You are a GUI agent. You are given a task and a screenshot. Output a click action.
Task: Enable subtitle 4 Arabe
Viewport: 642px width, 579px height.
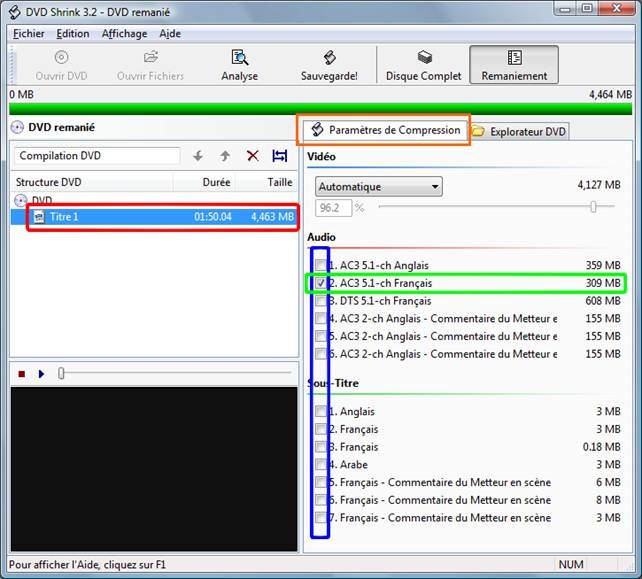(320, 465)
